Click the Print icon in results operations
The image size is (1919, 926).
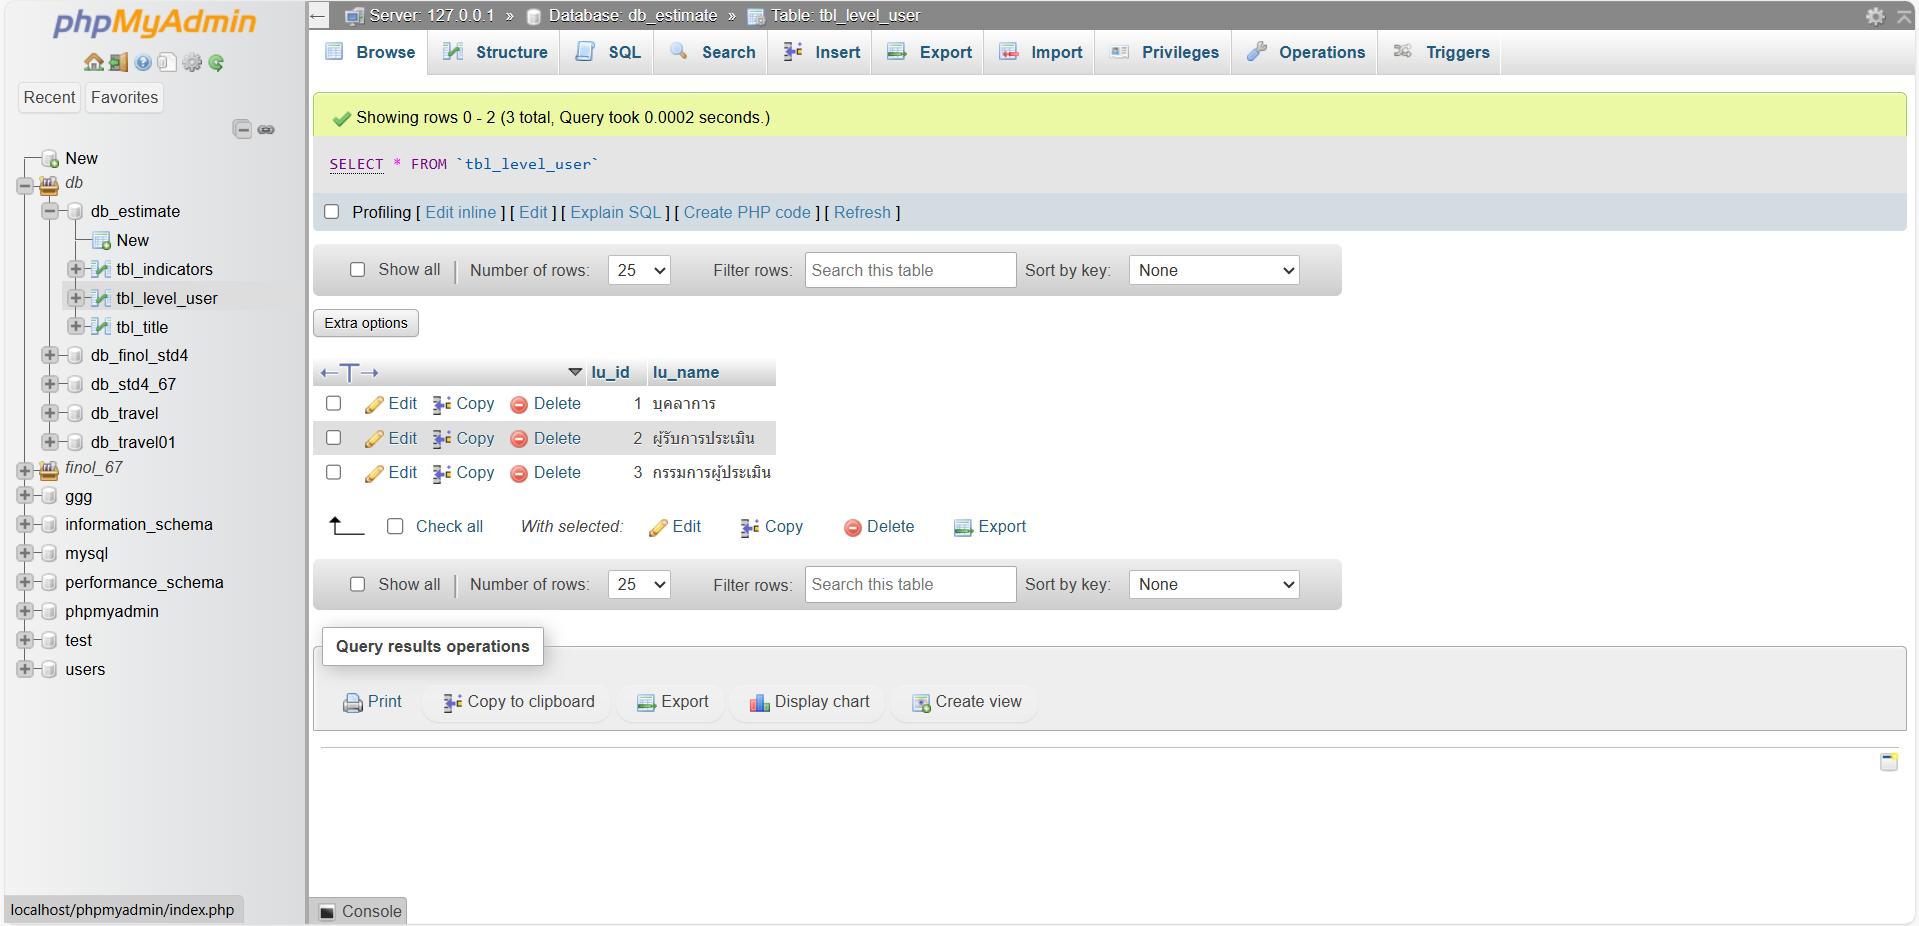click(x=352, y=703)
